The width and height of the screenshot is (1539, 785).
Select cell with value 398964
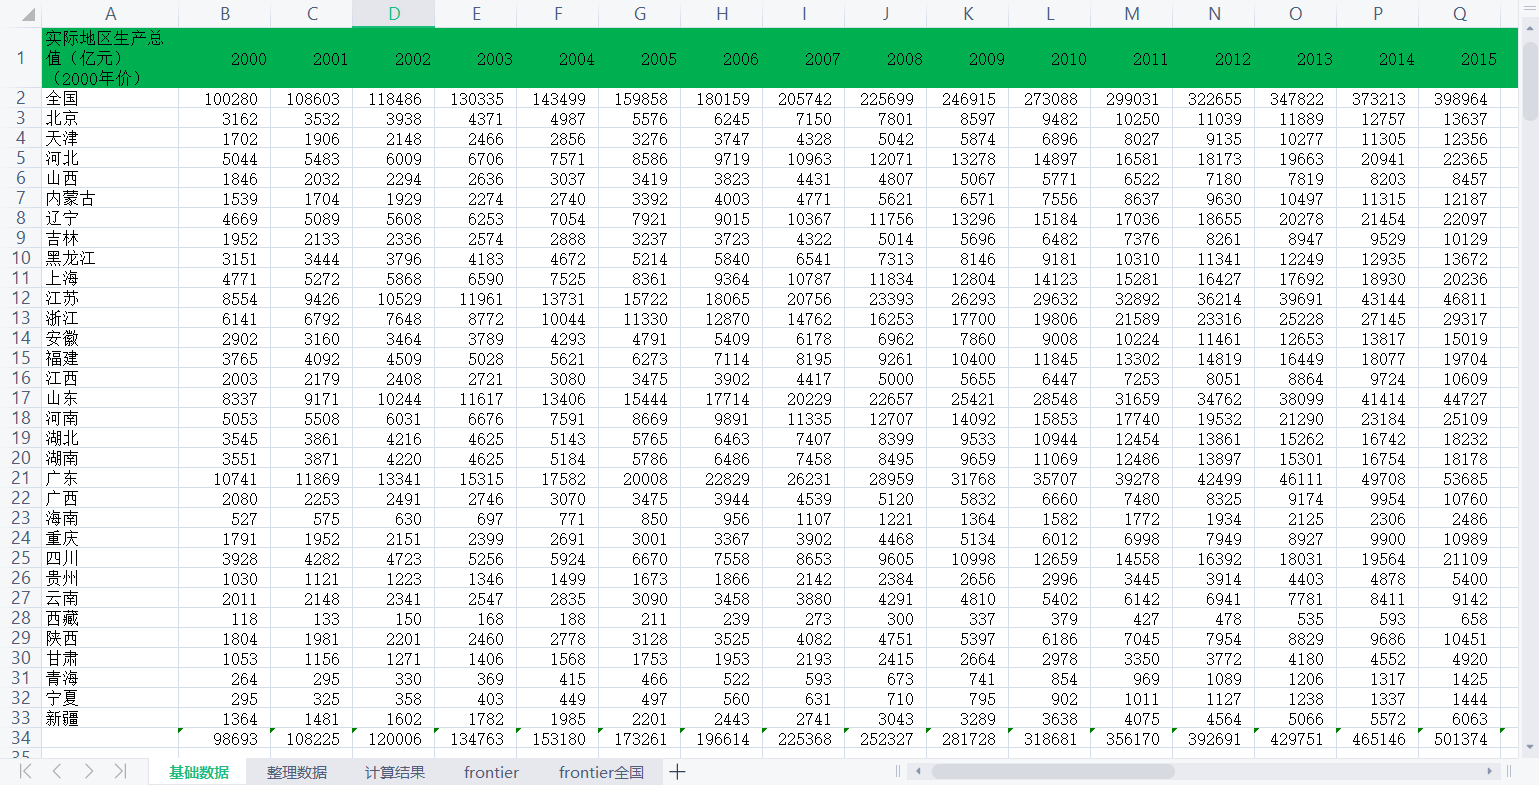pos(1460,98)
